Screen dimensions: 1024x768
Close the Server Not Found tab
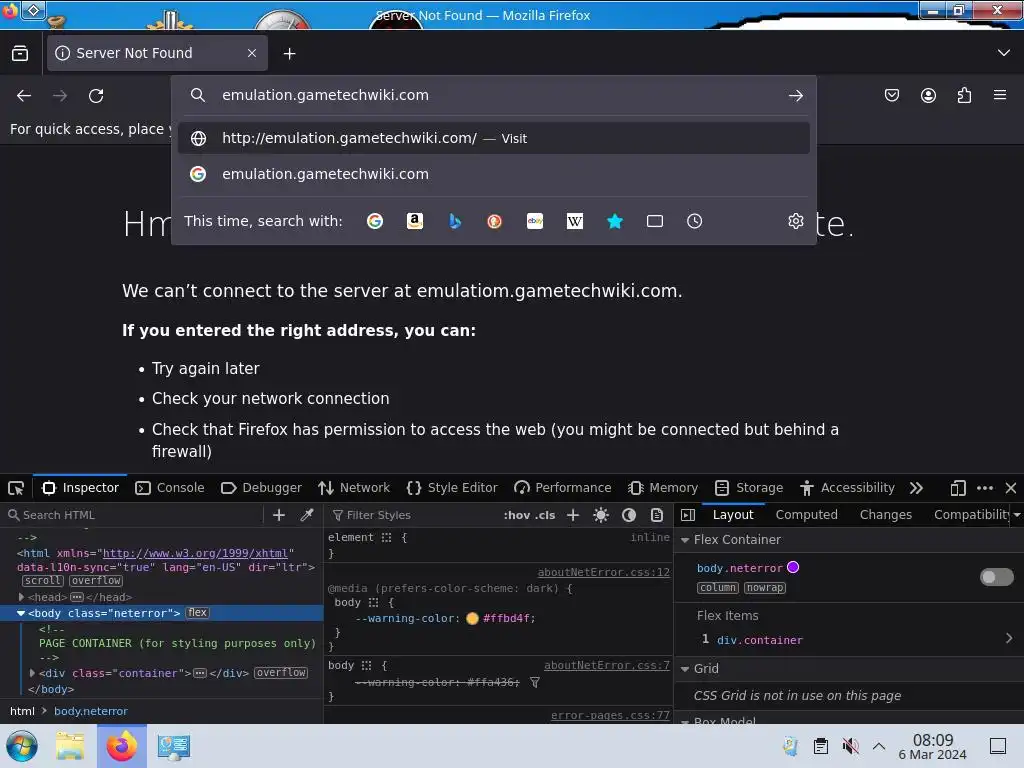pyautogui.click(x=251, y=53)
